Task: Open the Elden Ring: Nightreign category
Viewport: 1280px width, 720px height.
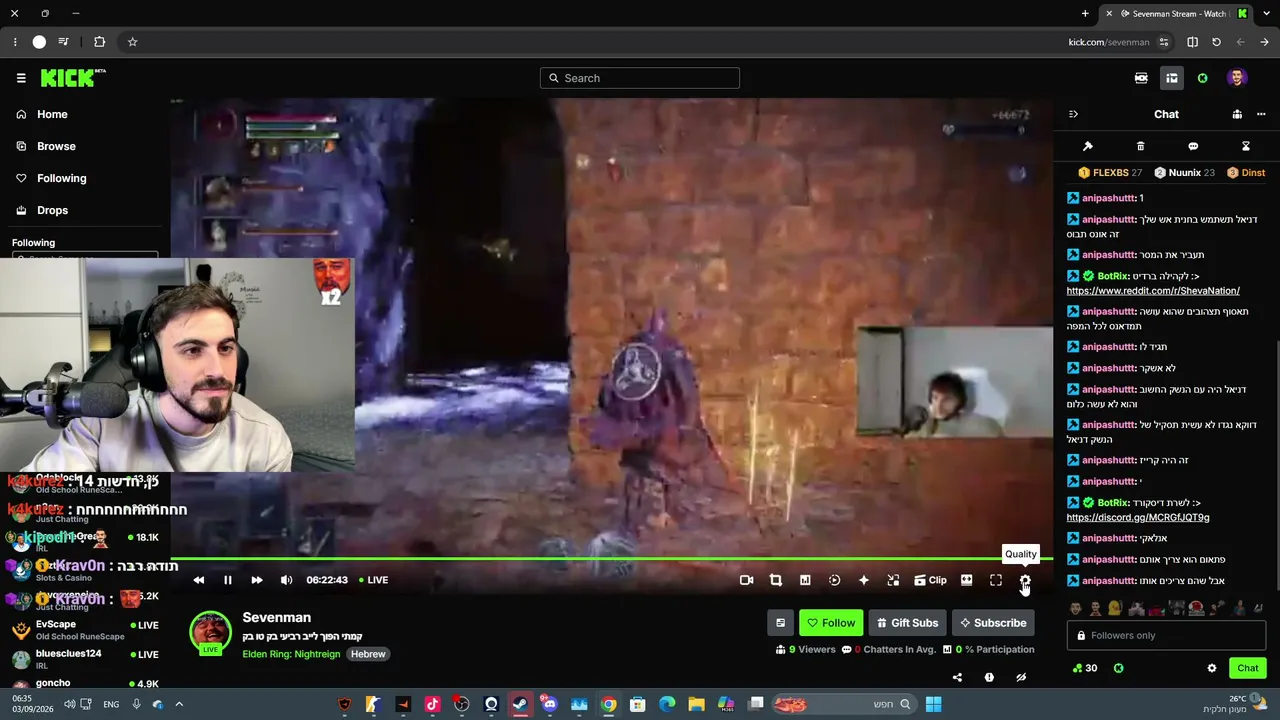Action: (x=291, y=654)
